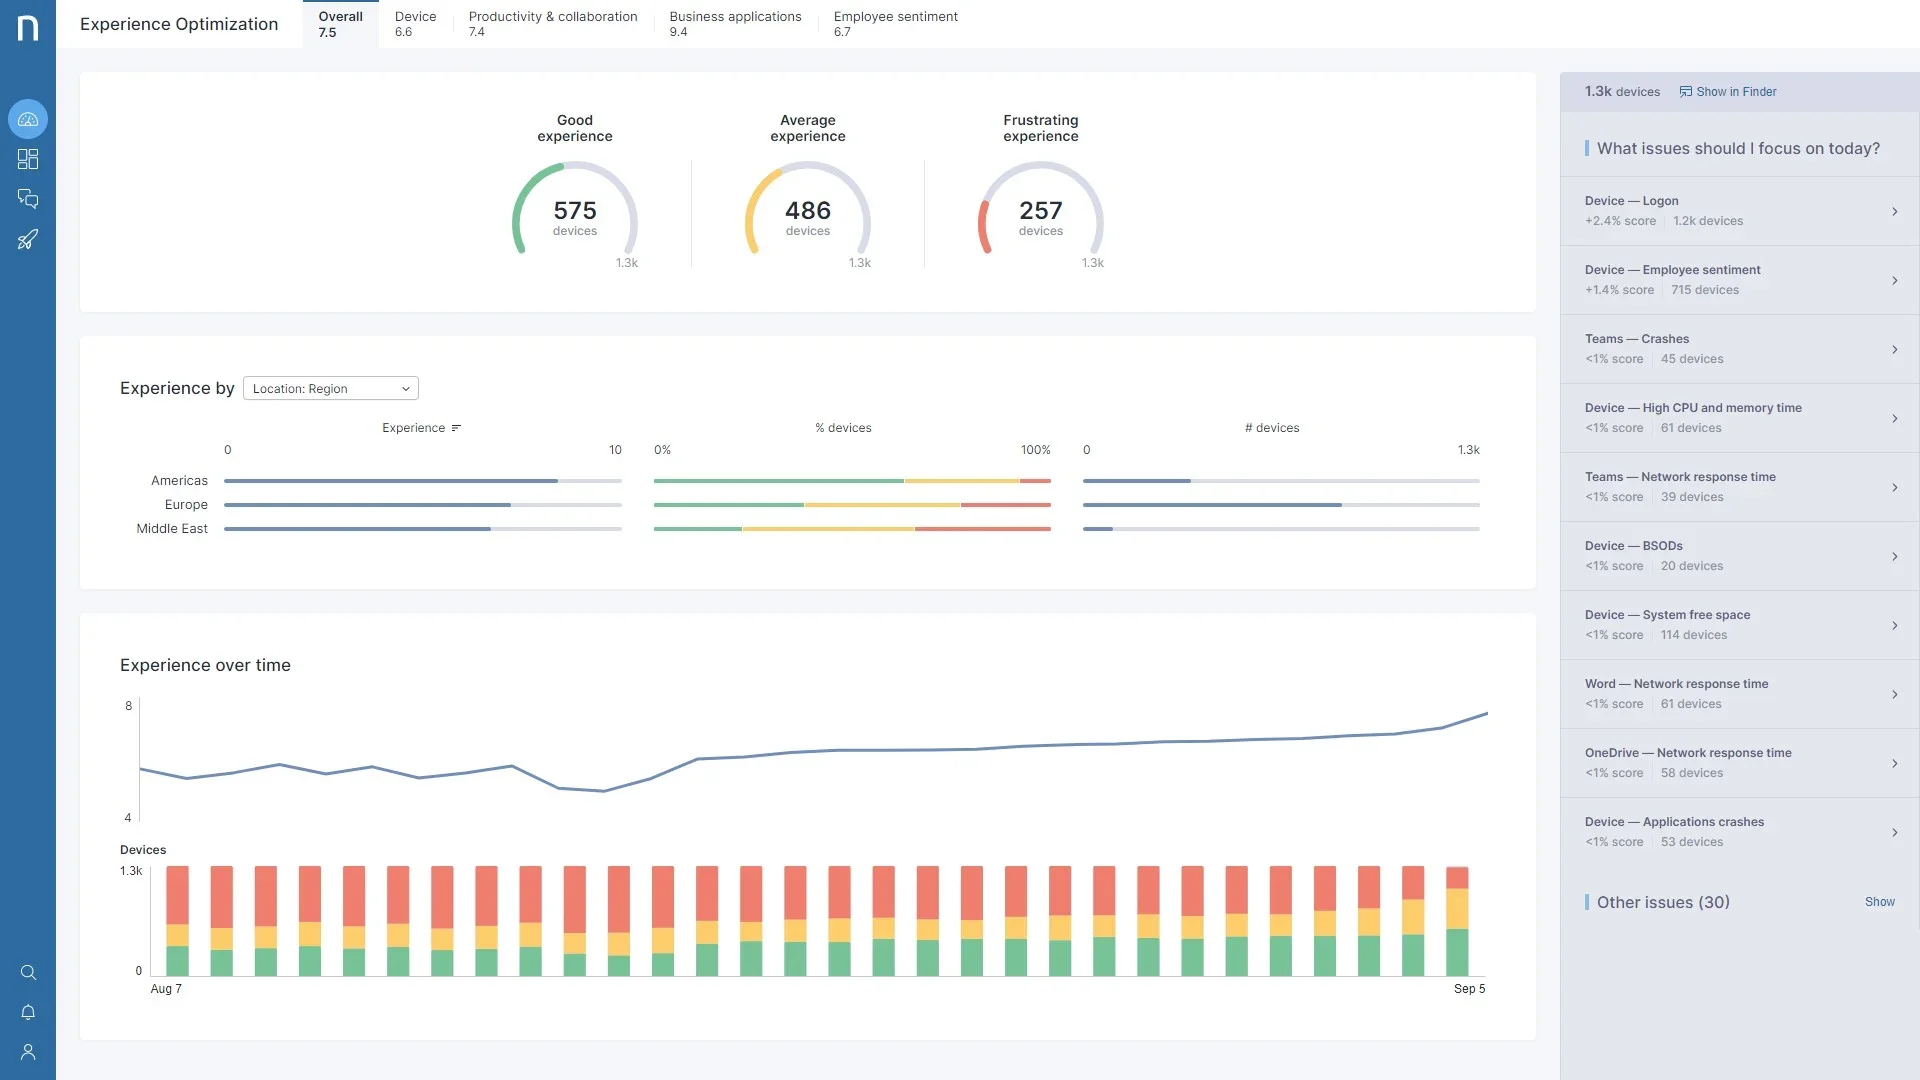This screenshot has height=1080, width=1920.
Task: Open the experience gauge sidebar icon
Action: click(28, 119)
